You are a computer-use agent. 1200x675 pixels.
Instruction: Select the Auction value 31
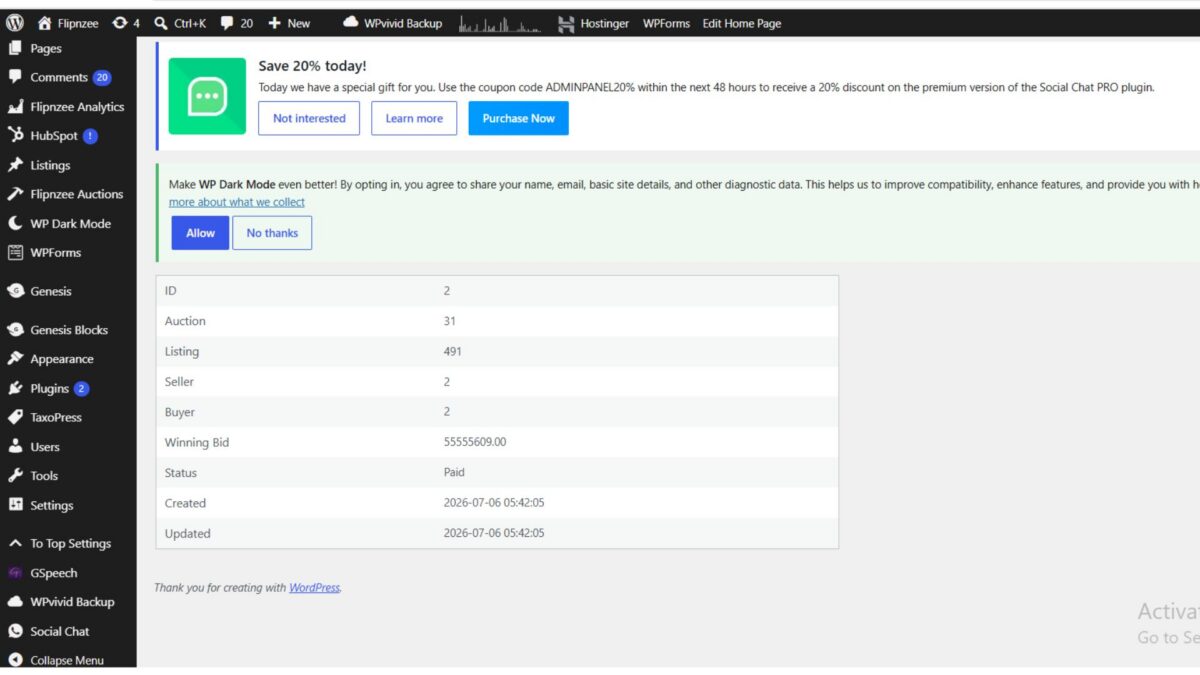pos(450,321)
